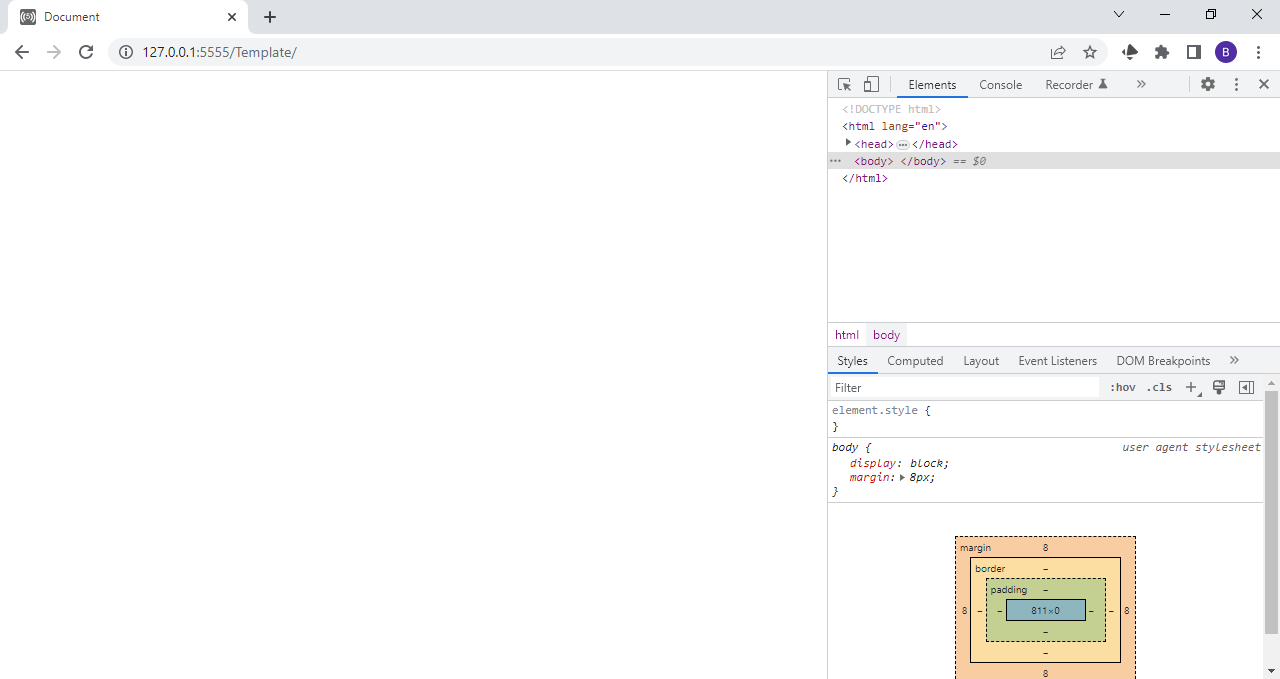Select the inspect element picker tool
Screen dimensions: 1280x679
[844, 84]
